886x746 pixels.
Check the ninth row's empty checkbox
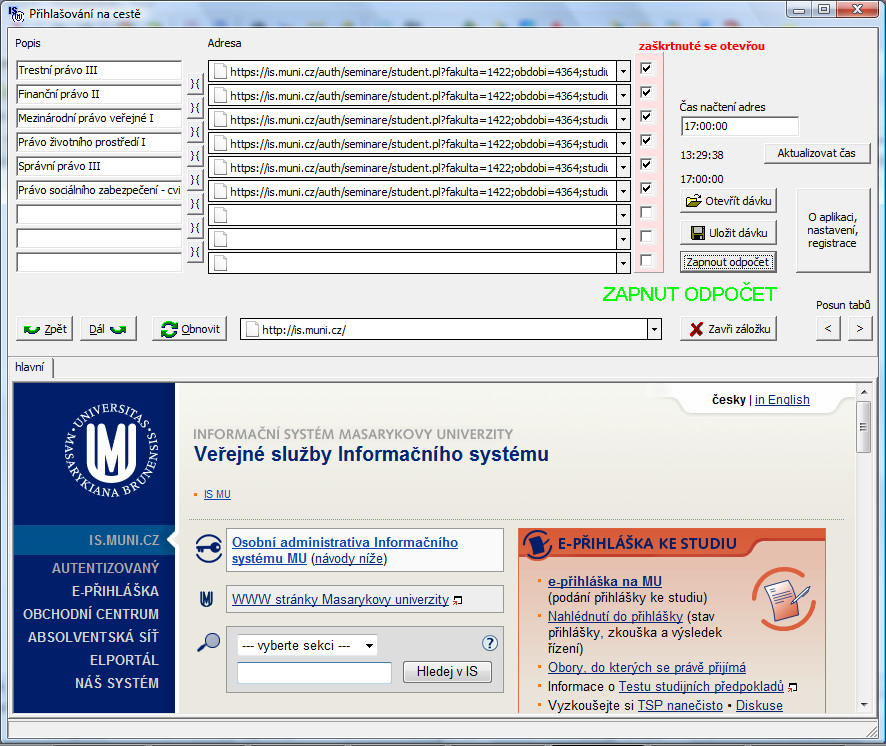click(x=646, y=261)
